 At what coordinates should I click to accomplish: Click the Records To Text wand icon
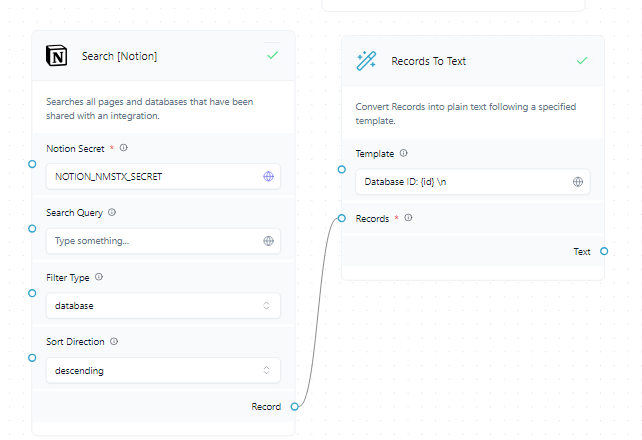pyautogui.click(x=367, y=61)
